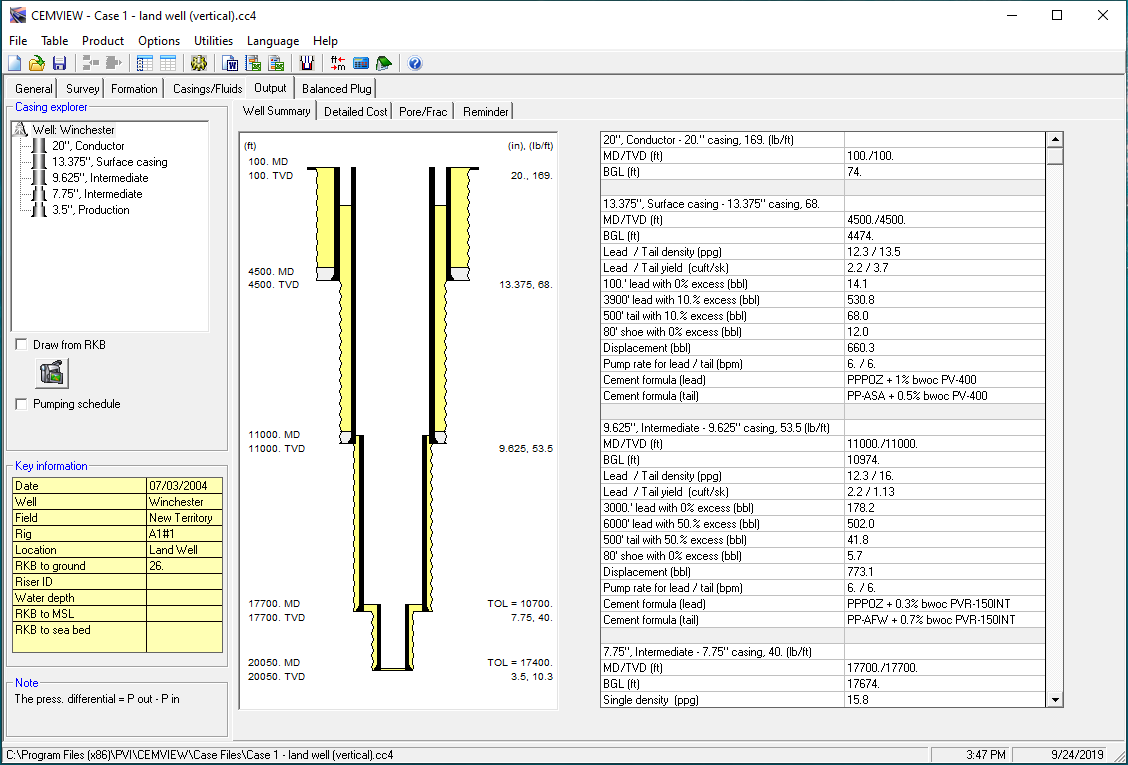Open Help via the blue question mark icon

[415, 63]
